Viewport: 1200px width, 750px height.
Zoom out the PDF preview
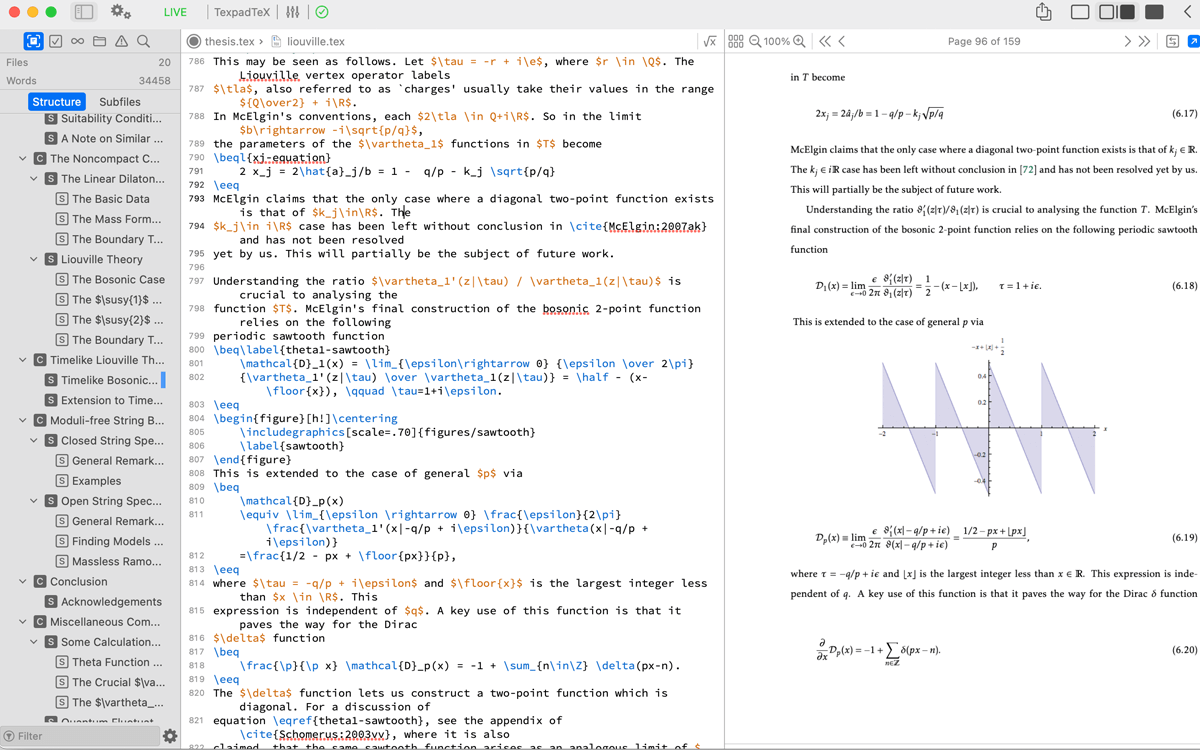point(755,41)
